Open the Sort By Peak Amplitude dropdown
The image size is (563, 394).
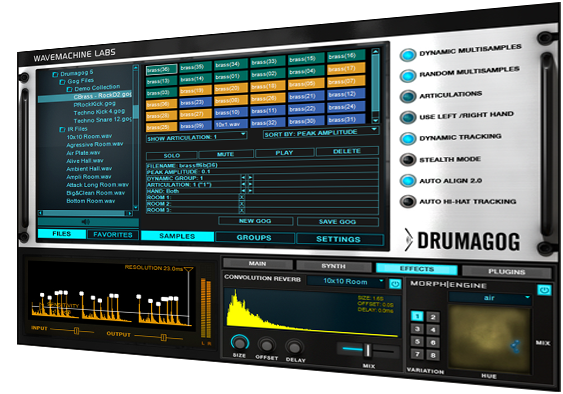coord(320,133)
